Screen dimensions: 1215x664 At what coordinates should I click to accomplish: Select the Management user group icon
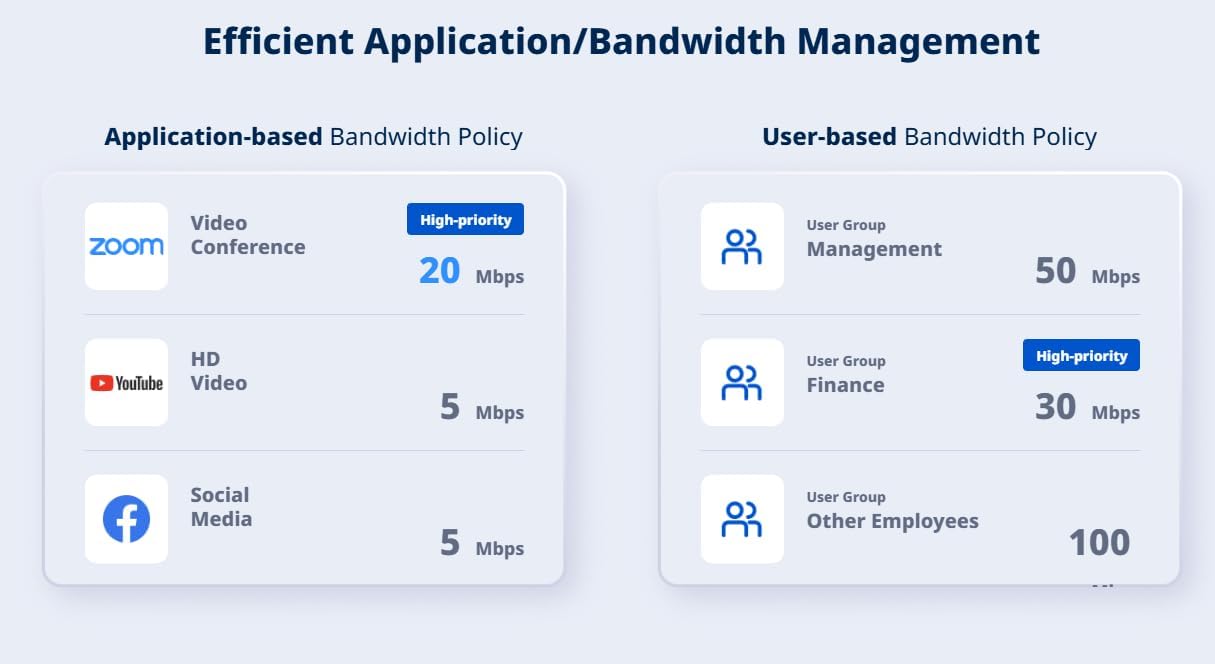click(742, 246)
